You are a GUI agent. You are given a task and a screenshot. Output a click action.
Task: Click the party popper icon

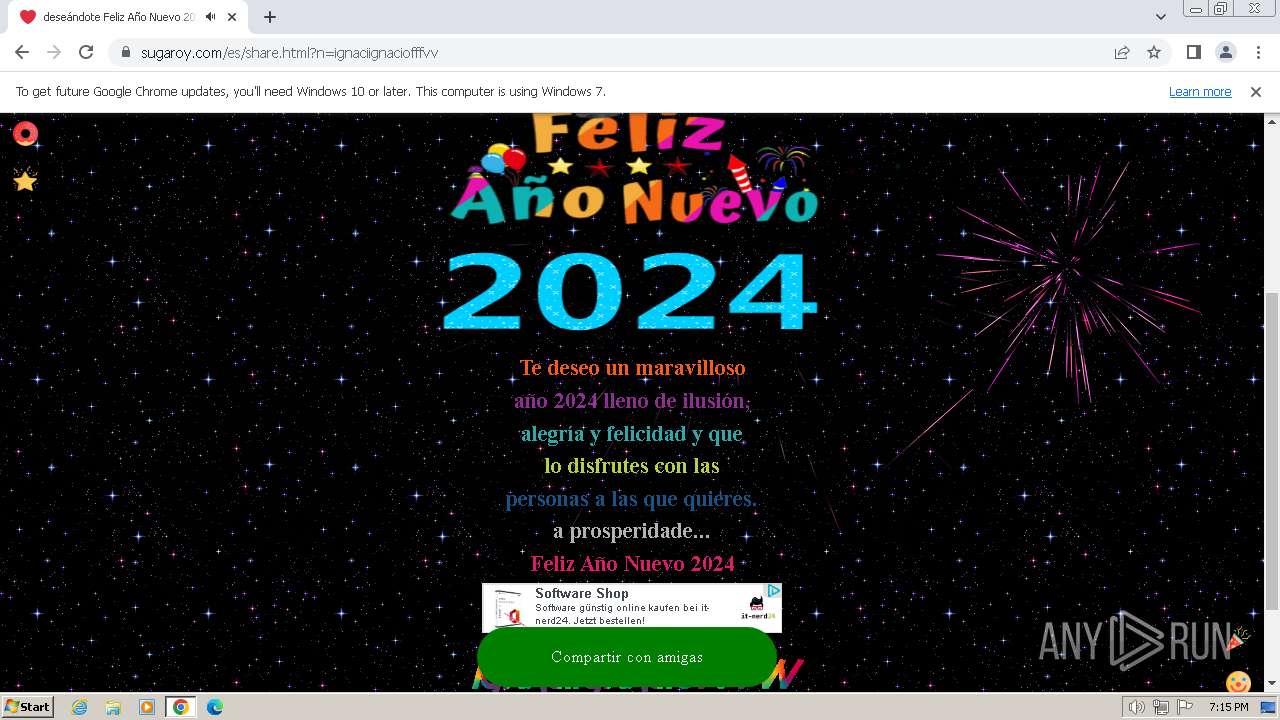[1240, 640]
